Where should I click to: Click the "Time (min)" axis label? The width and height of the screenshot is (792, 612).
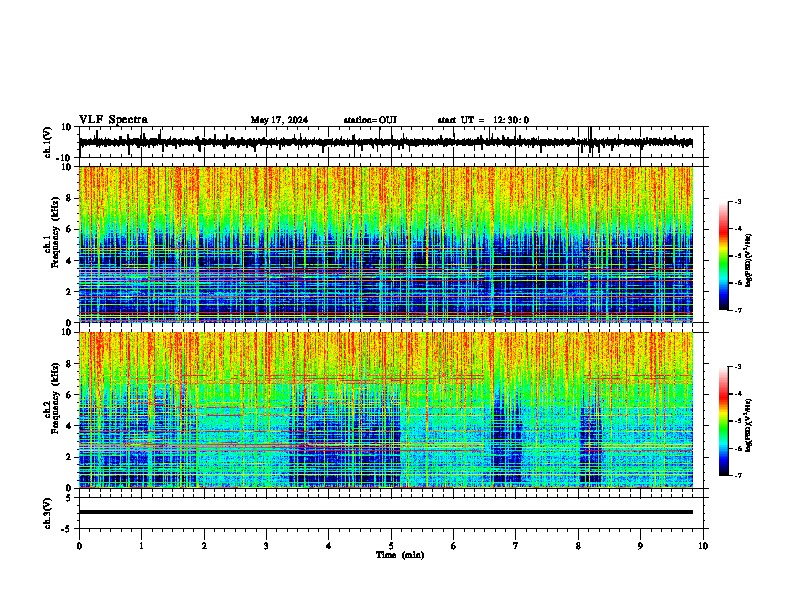click(x=400, y=555)
